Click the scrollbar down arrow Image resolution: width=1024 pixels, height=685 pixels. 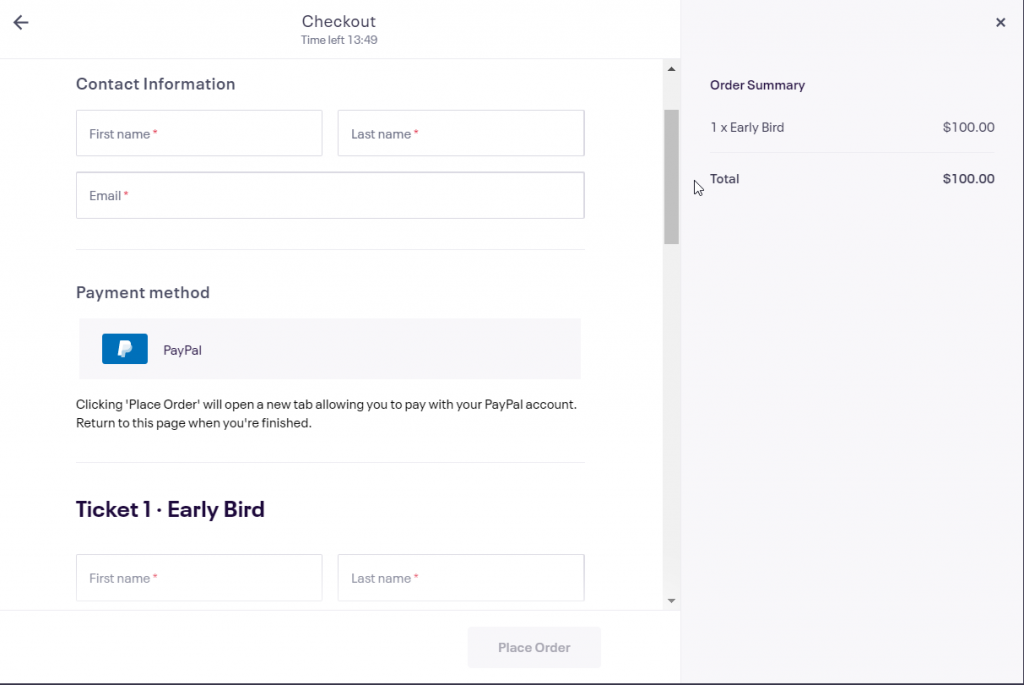(x=671, y=601)
